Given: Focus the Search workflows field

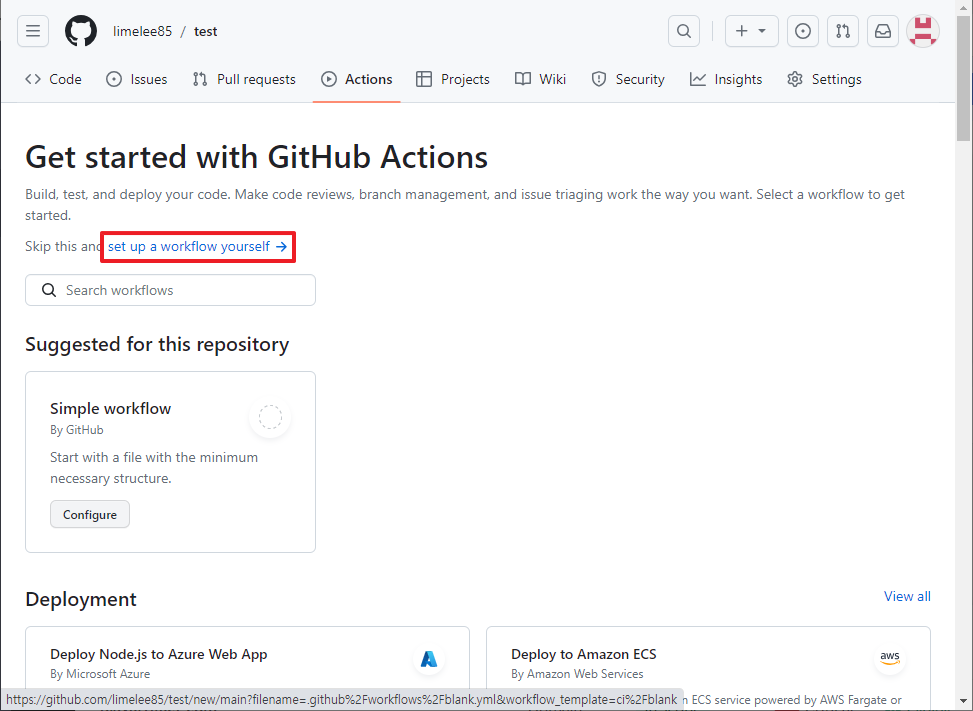Looking at the screenshot, I should pyautogui.click(x=171, y=290).
